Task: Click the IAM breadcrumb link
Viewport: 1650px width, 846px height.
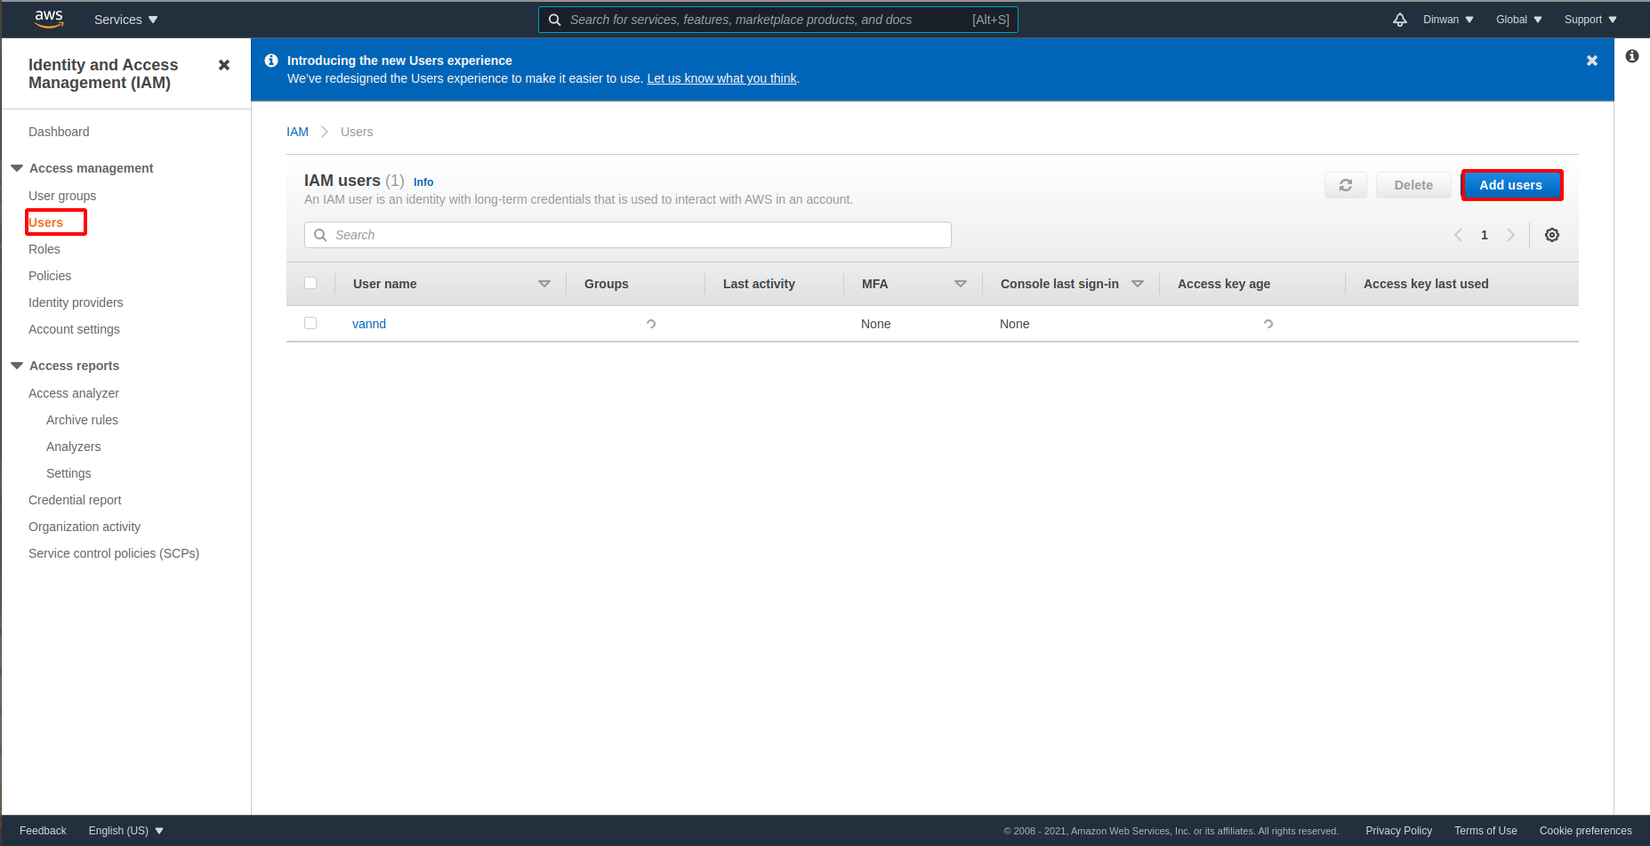Action: click(x=297, y=132)
